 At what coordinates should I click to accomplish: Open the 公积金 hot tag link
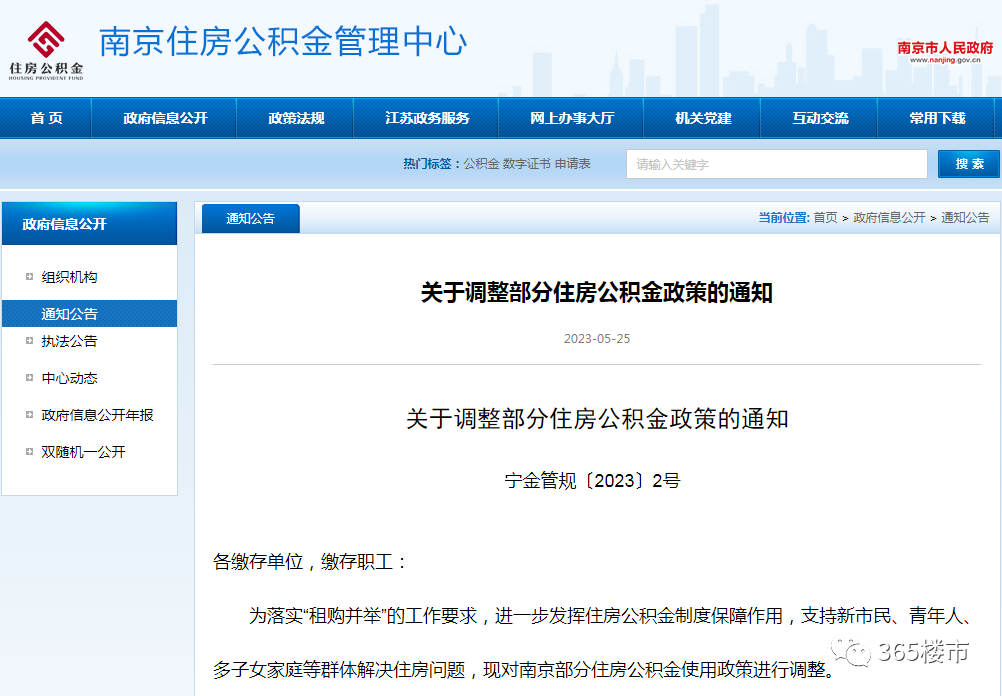click(480, 164)
